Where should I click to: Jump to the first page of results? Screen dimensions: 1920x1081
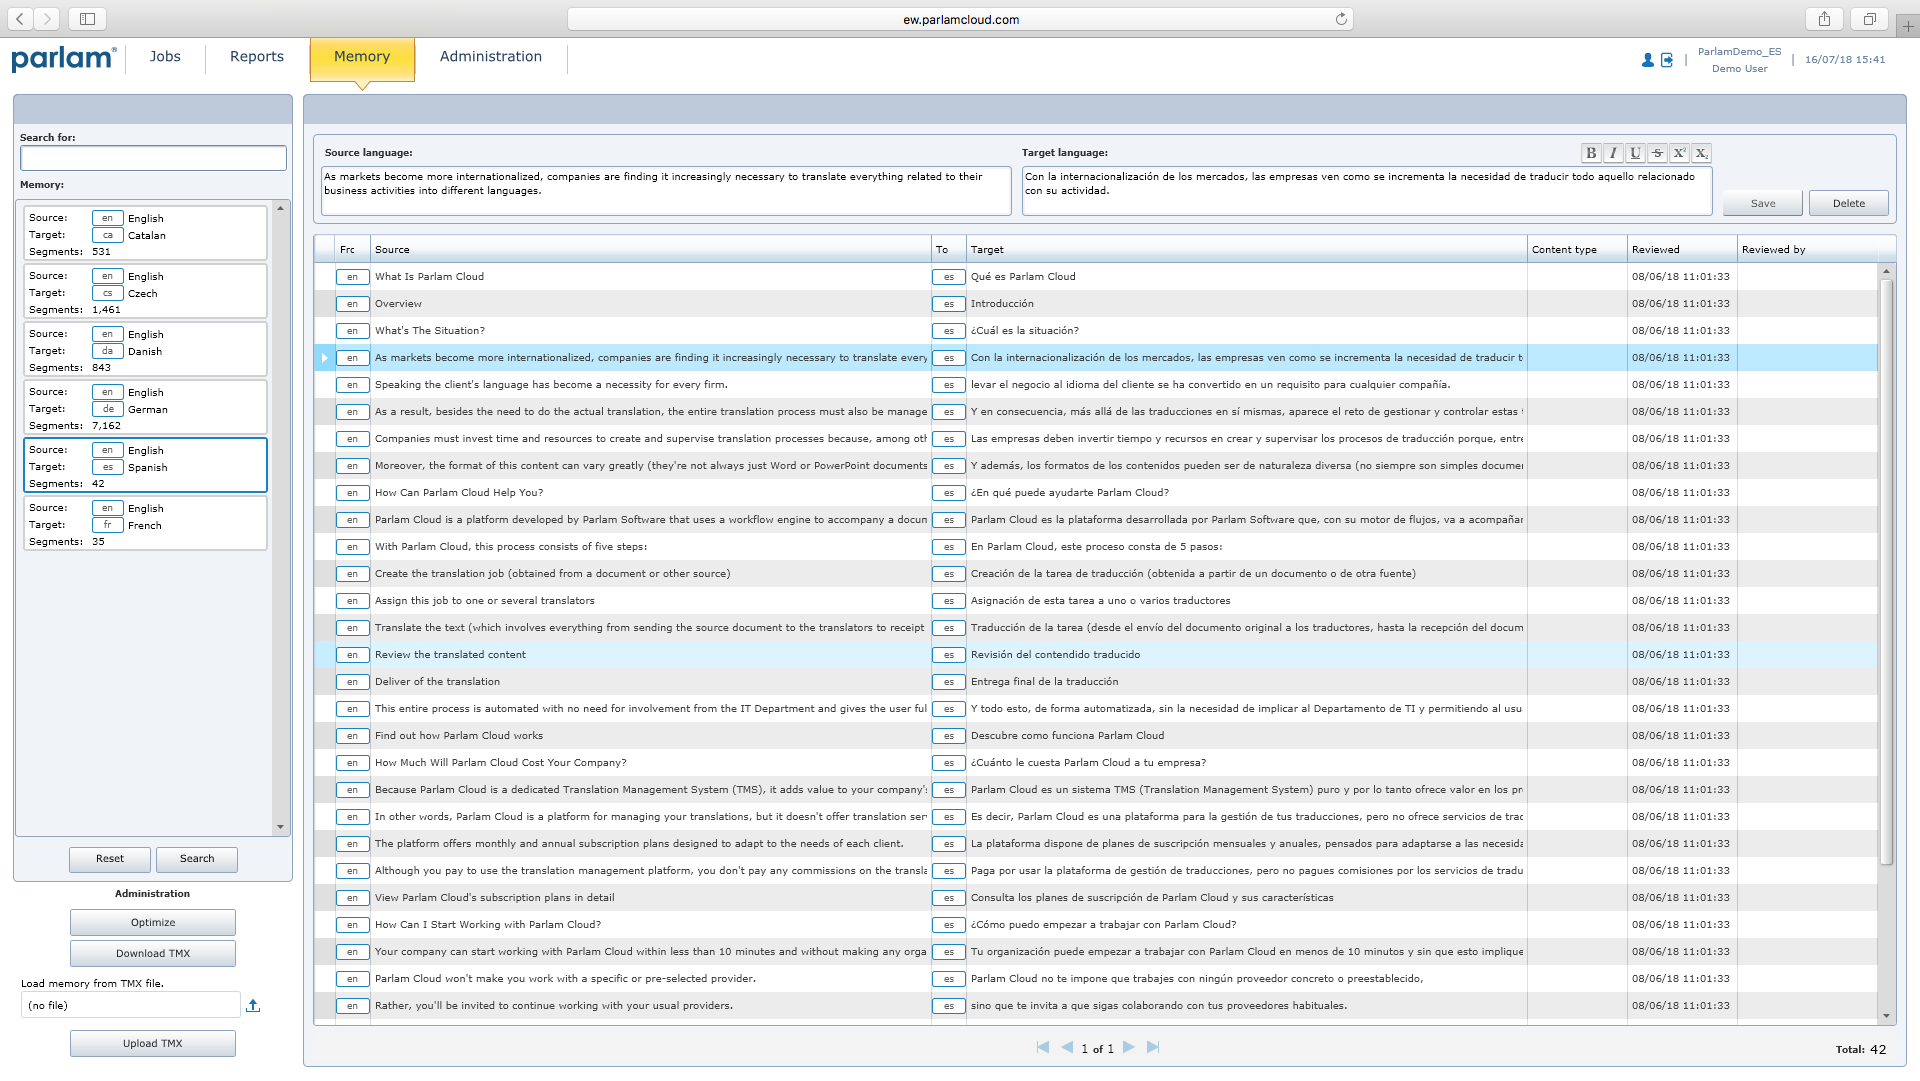point(1042,1048)
